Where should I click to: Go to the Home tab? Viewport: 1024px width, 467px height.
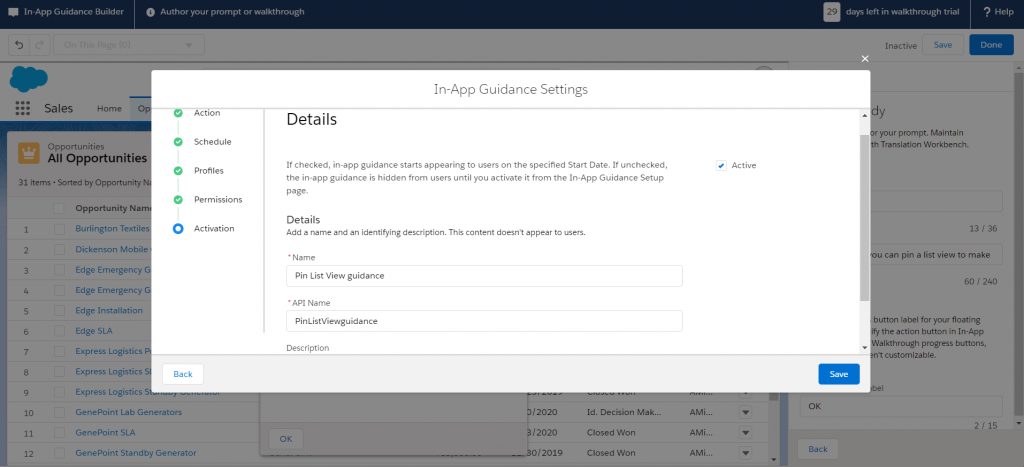coord(109,108)
